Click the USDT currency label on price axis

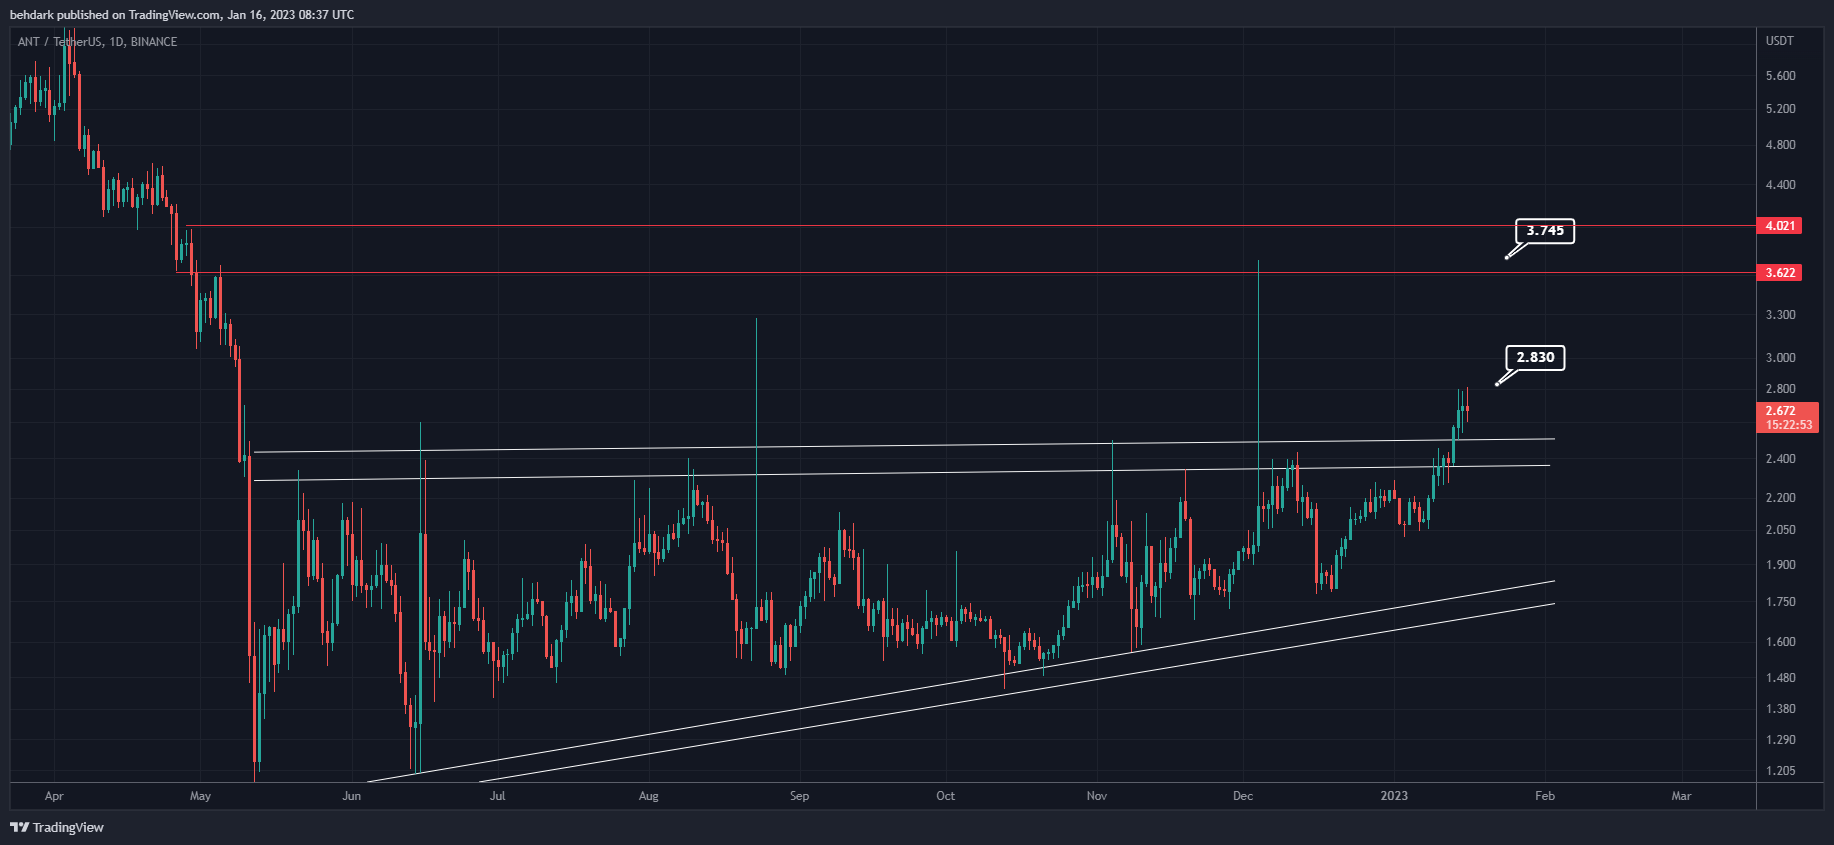coord(1780,41)
